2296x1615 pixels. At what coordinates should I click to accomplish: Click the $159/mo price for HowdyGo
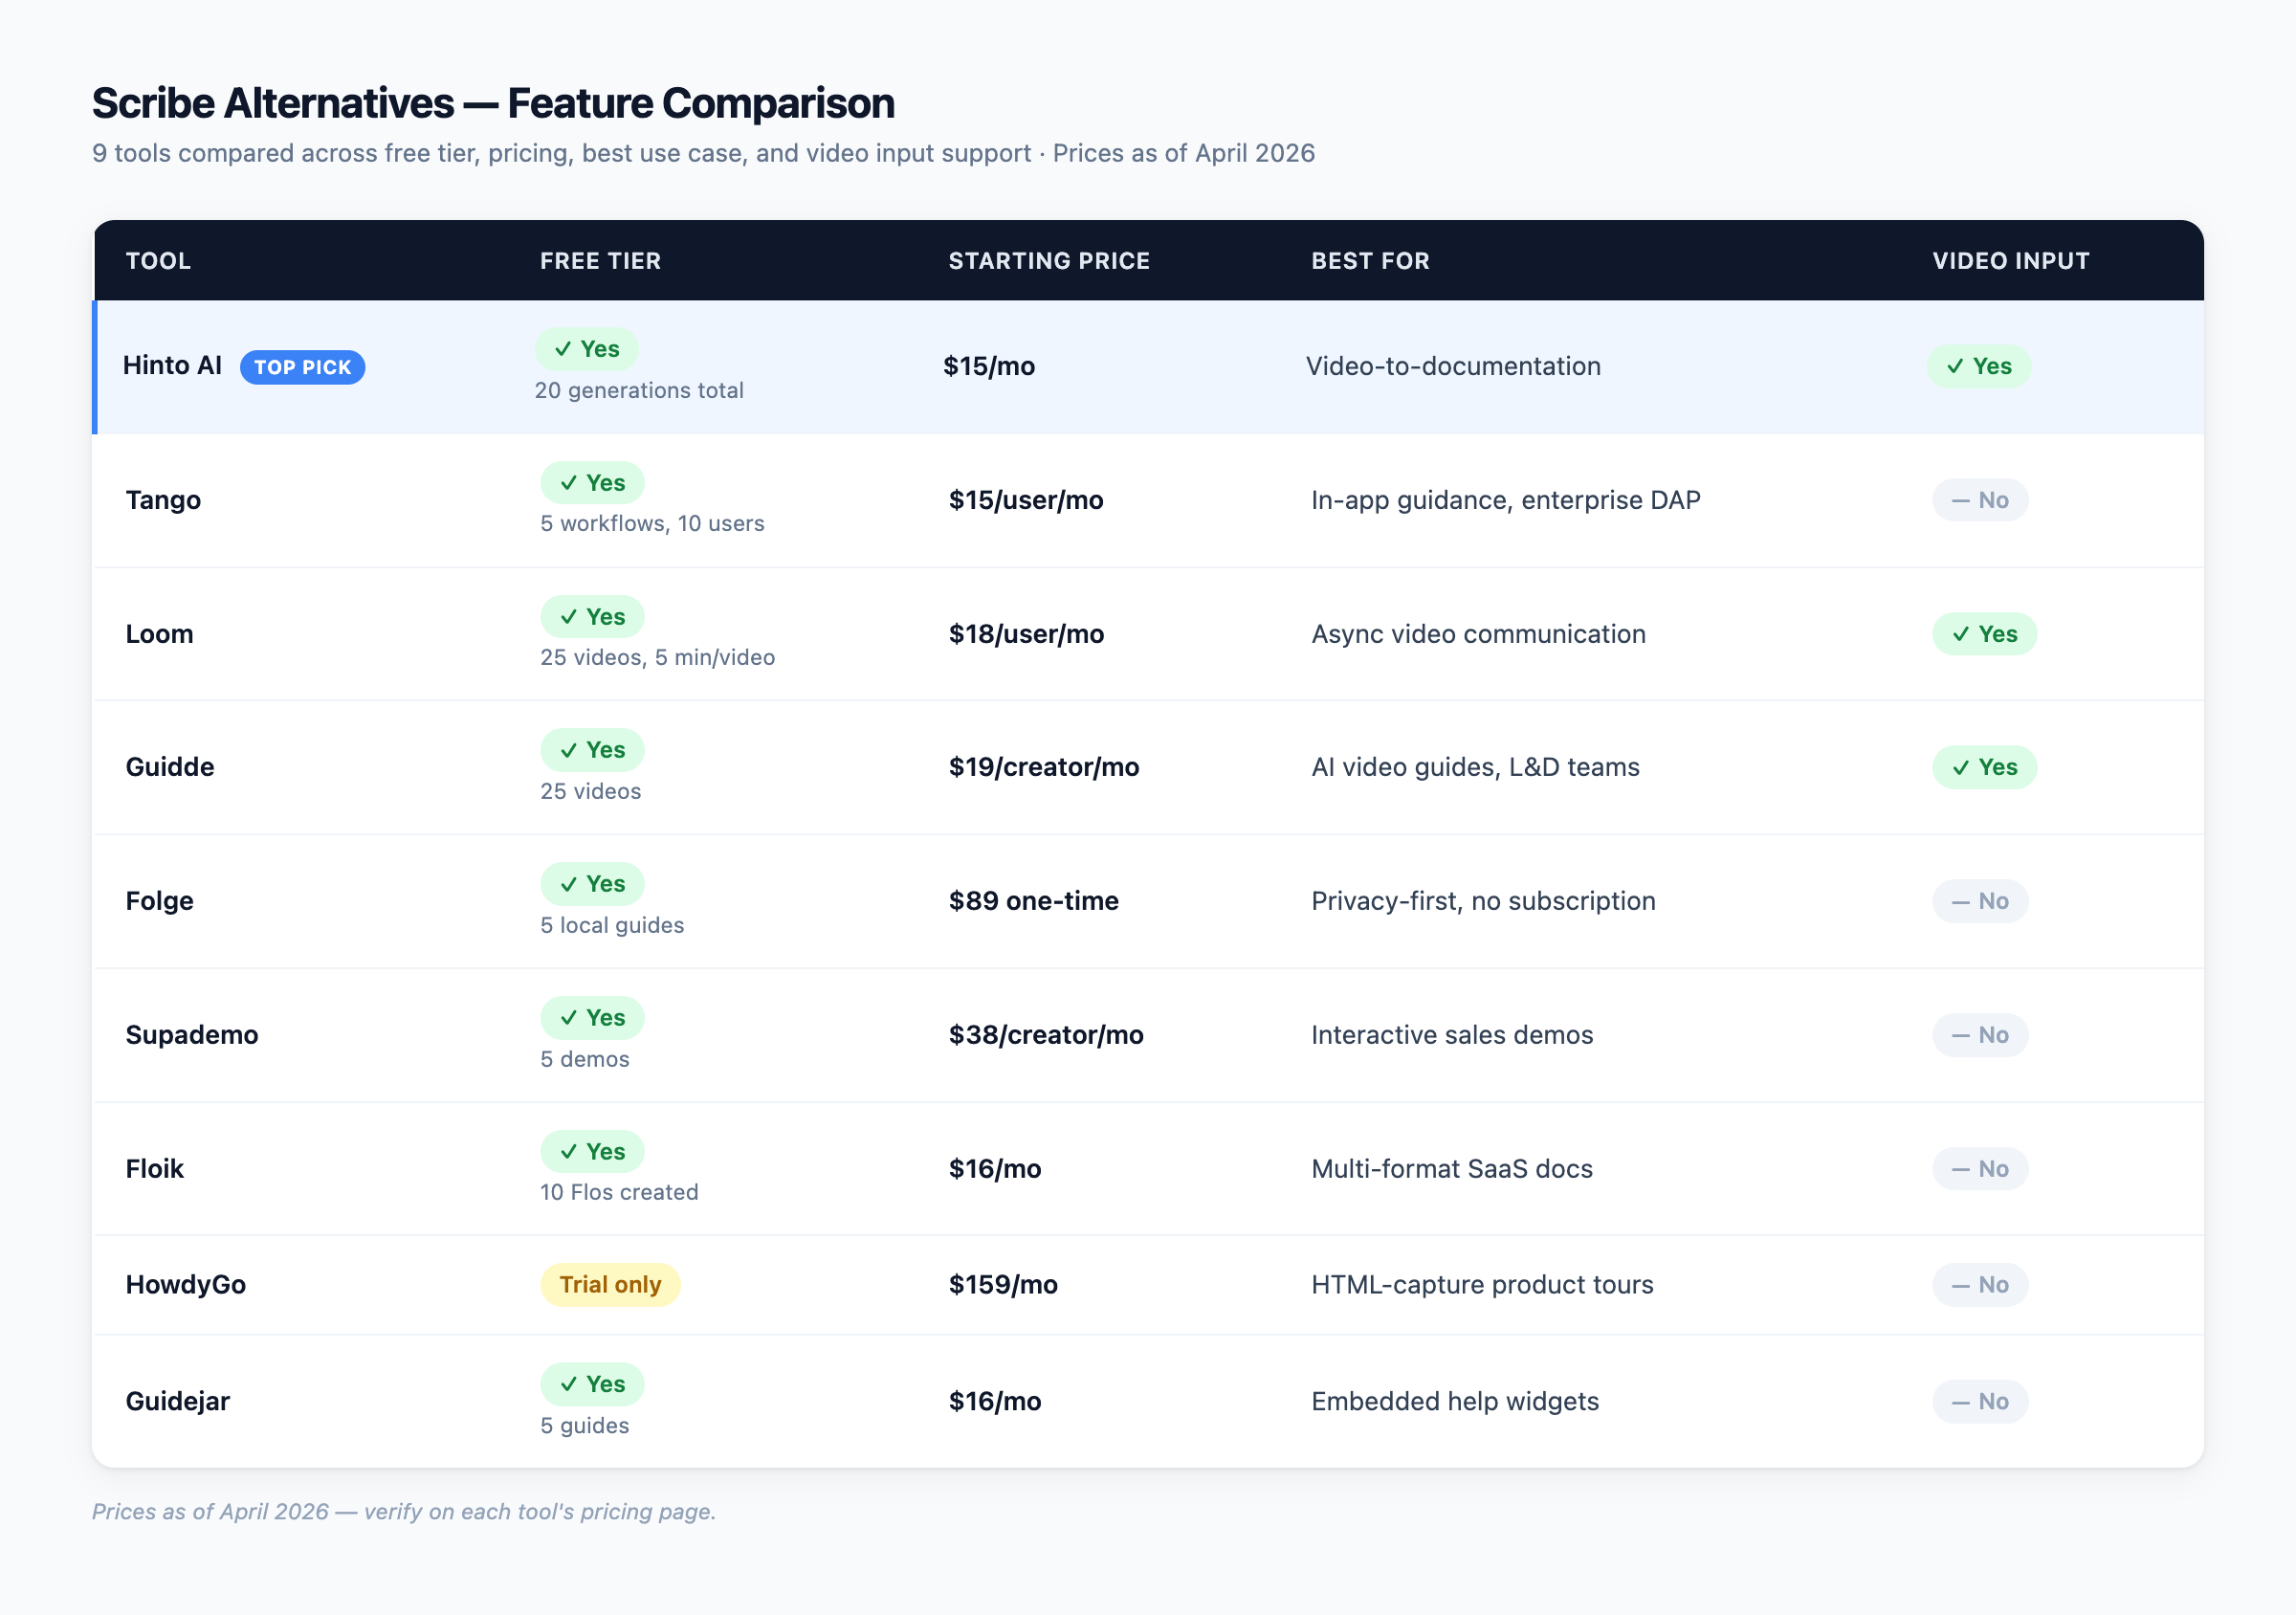[x=1003, y=1284]
